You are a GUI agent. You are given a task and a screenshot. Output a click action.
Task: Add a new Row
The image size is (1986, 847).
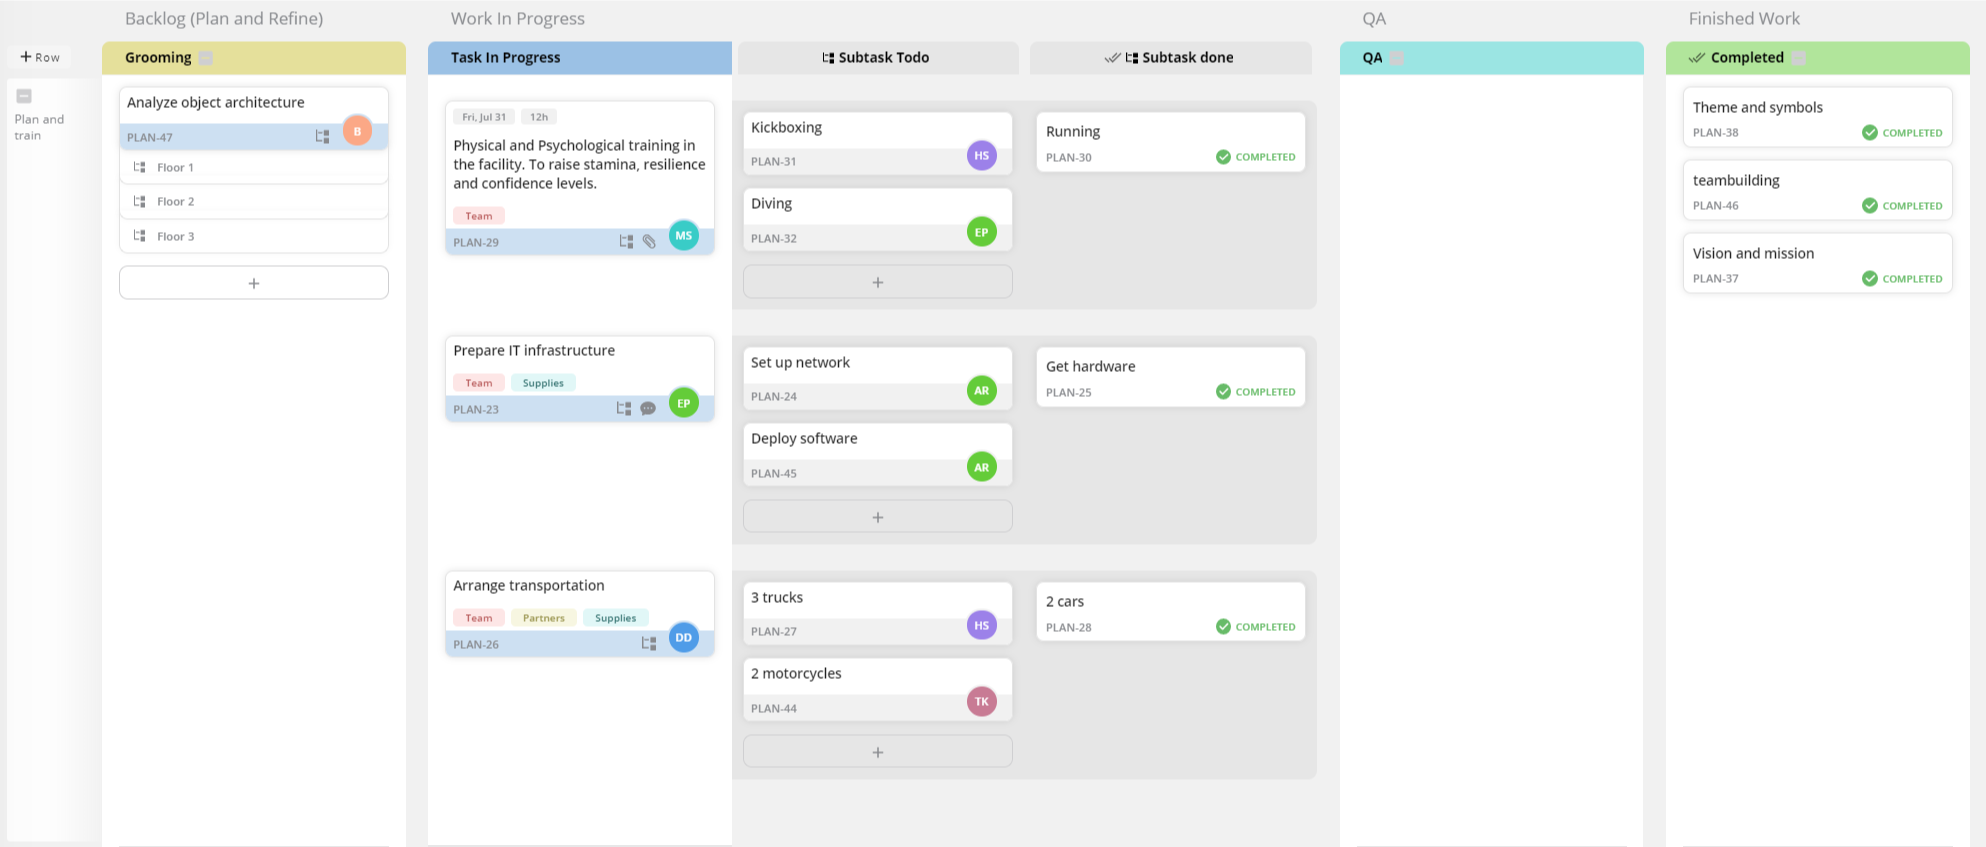click(x=40, y=57)
